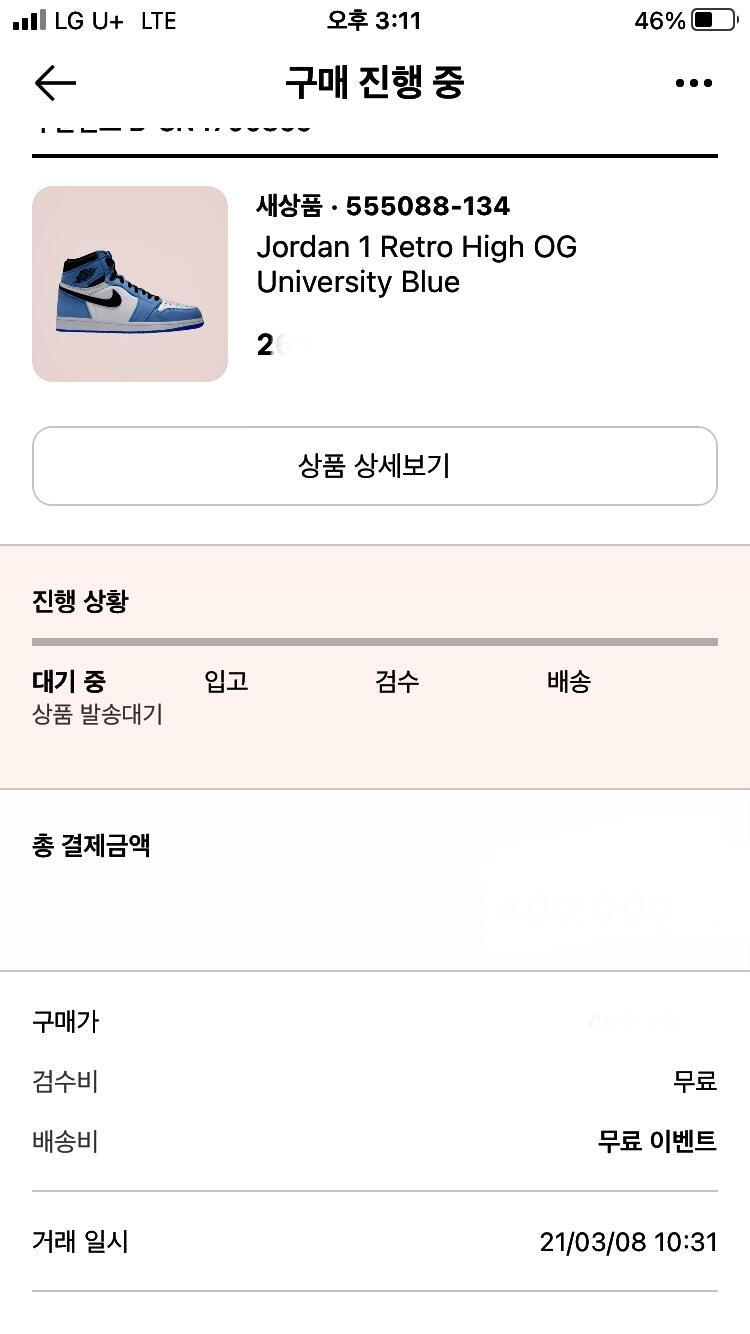Image resolution: width=750 pixels, height=1334 pixels.
Task: Tap the 구매 진행 중 page title
Action: [375, 83]
